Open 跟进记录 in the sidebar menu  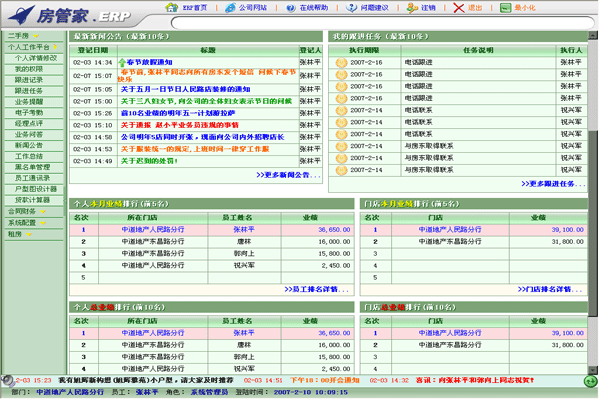(29, 80)
